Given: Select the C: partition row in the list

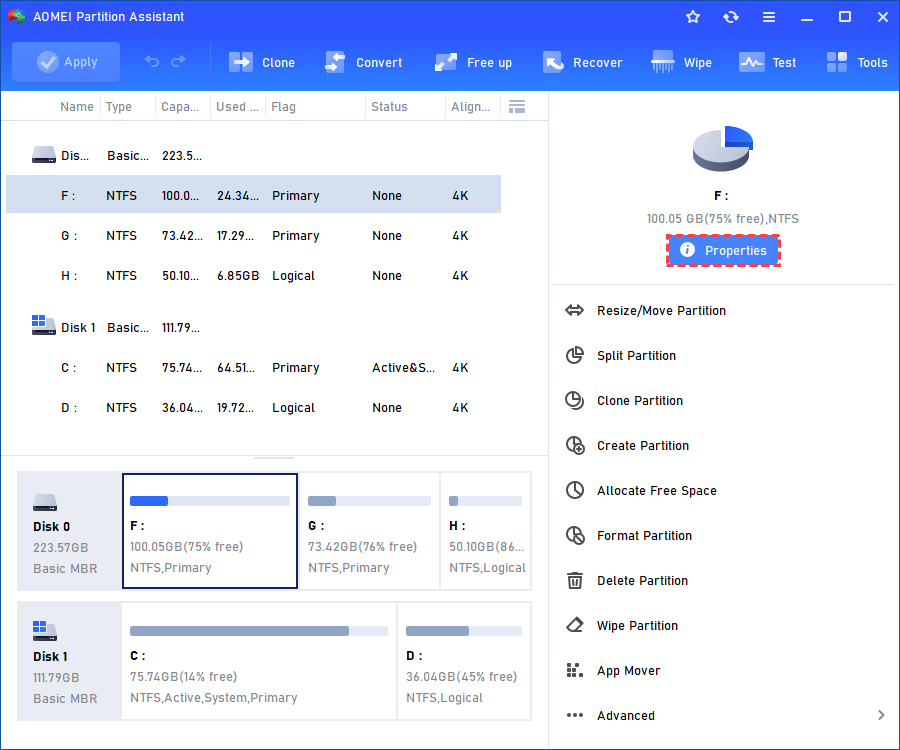Looking at the screenshot, I should (x=253, y=367).
